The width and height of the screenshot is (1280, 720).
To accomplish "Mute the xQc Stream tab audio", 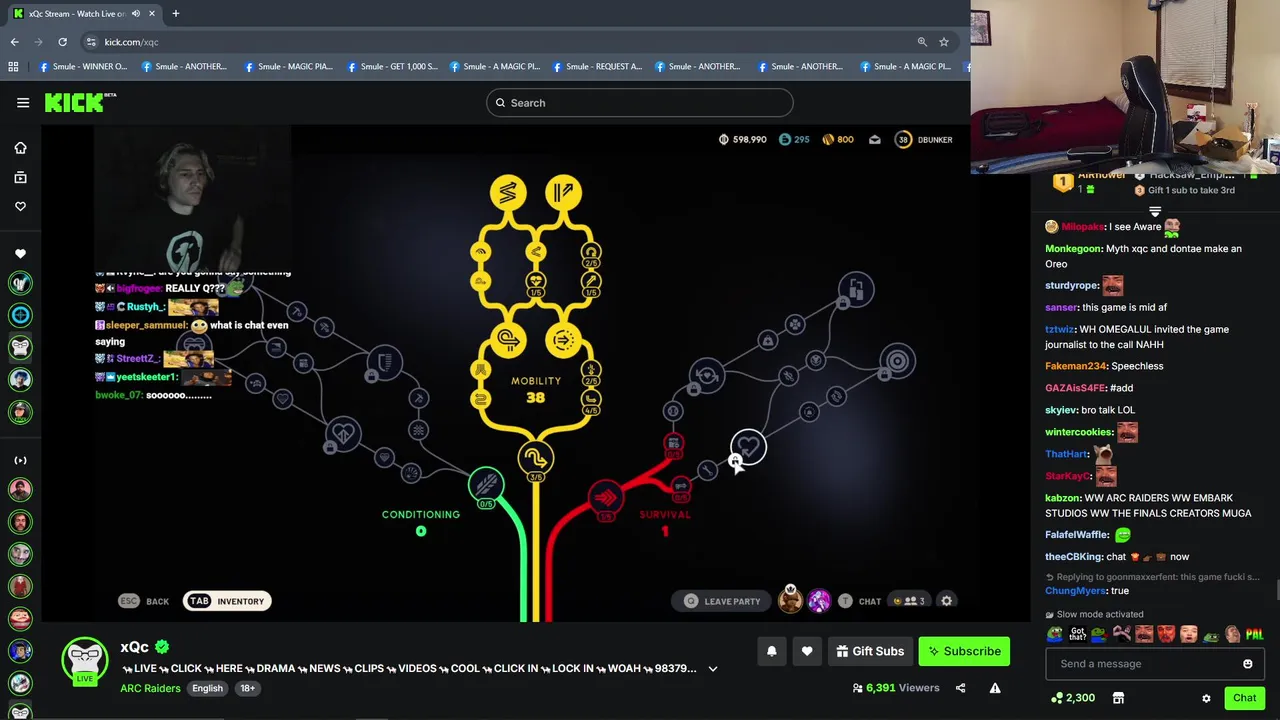I will (x=135, y=14).
